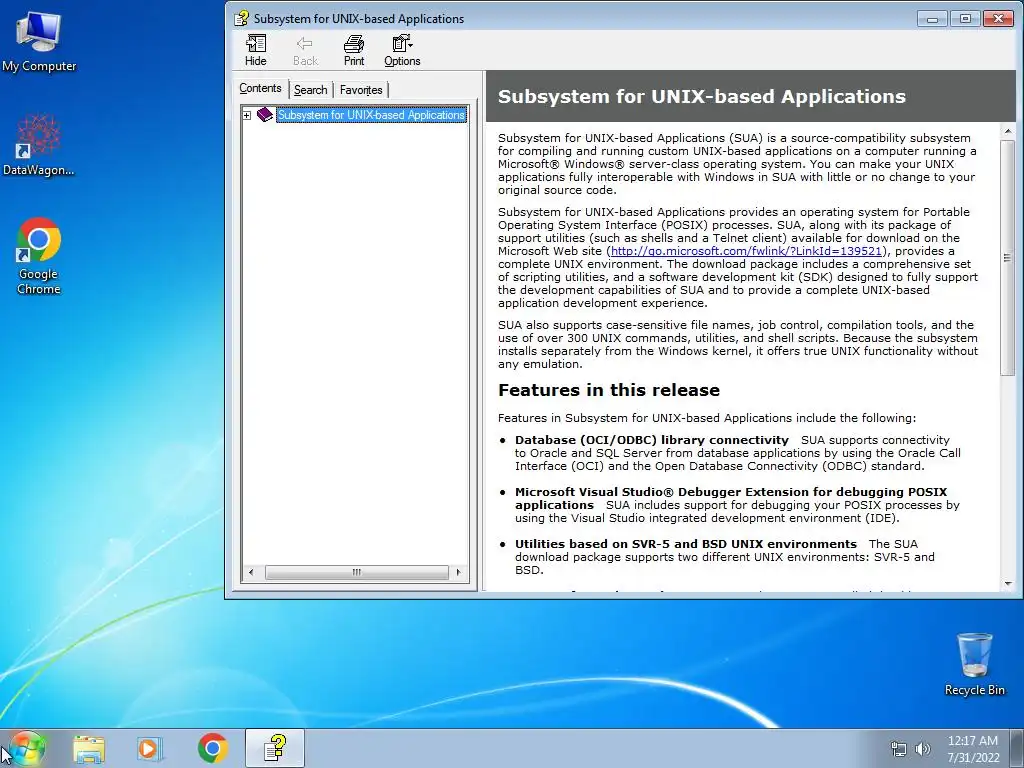
Task: Select the Subsystem for UNIX-based Applications tree item
Action: 372,115
